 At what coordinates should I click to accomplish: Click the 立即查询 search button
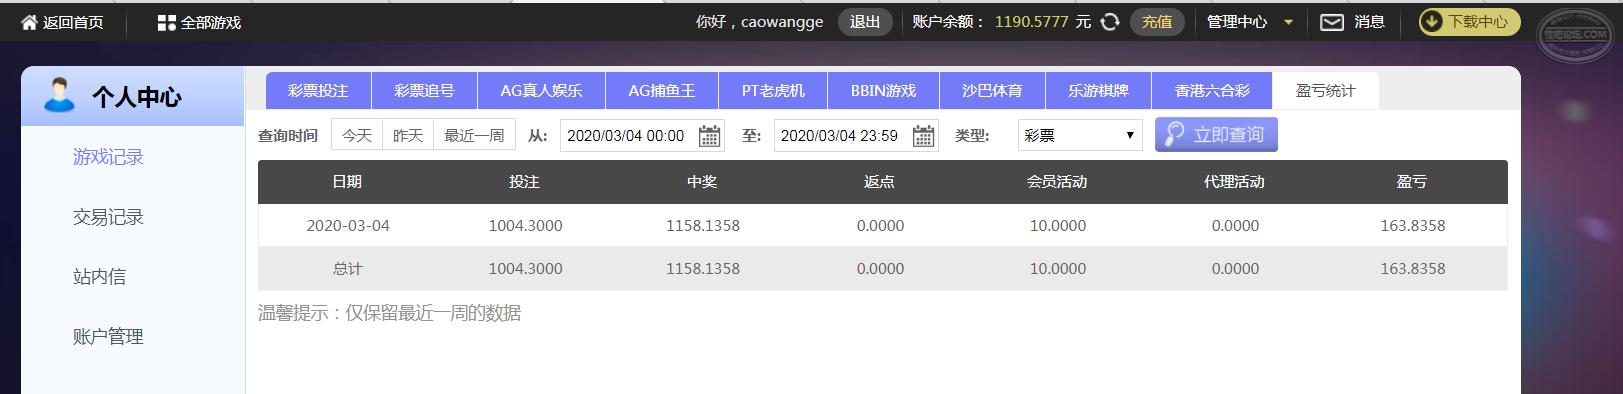[x=1216, y=135]
